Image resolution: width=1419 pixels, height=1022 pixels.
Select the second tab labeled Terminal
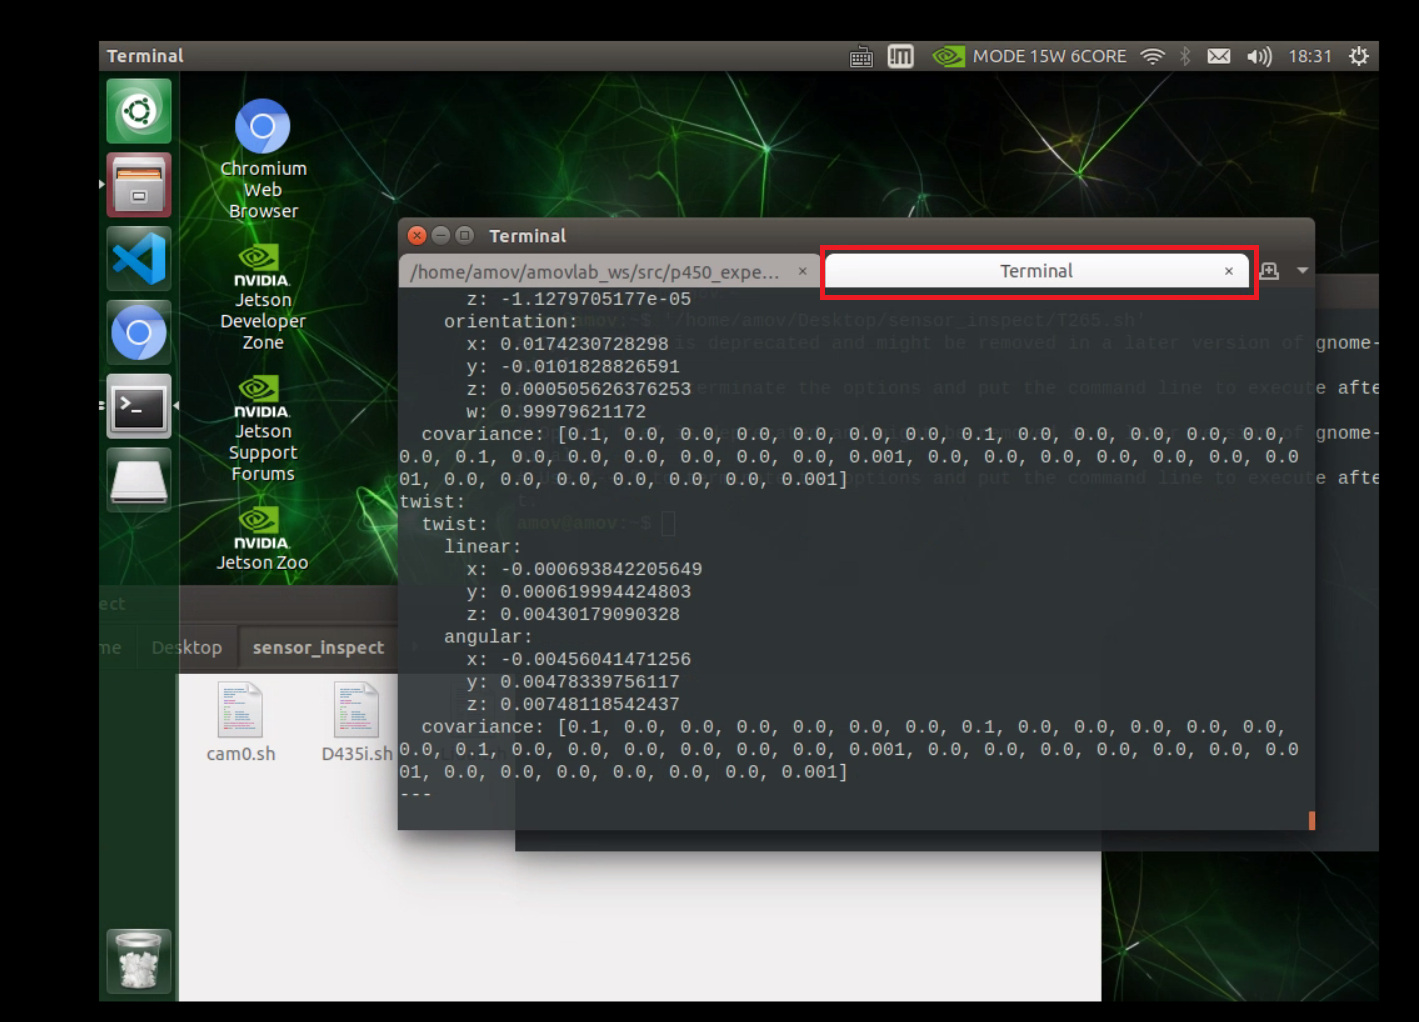1037,271
